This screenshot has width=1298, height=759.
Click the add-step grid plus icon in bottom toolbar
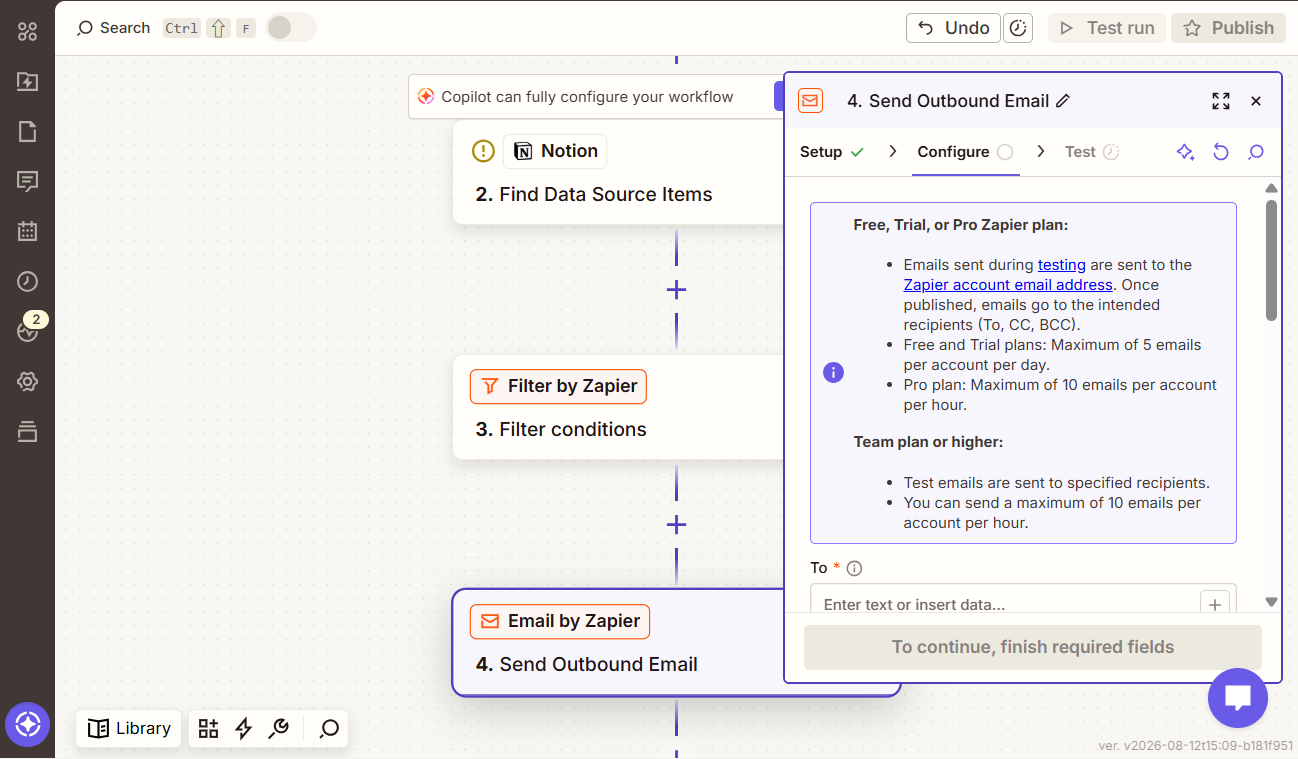tap(208, 728)
